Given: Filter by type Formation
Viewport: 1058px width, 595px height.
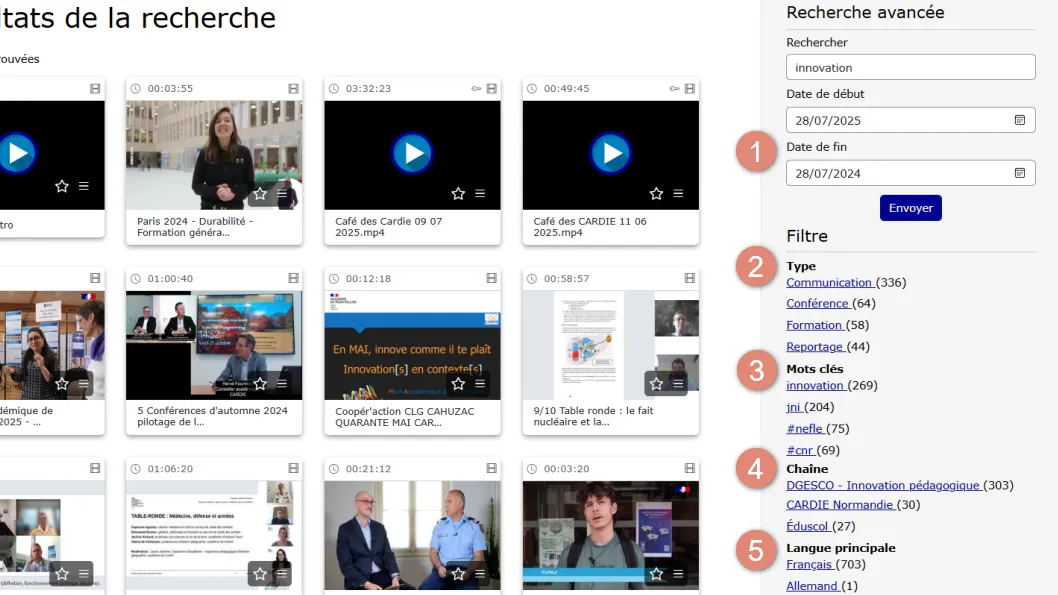Looking at the screenshot, I should click(x=814, y=325).
